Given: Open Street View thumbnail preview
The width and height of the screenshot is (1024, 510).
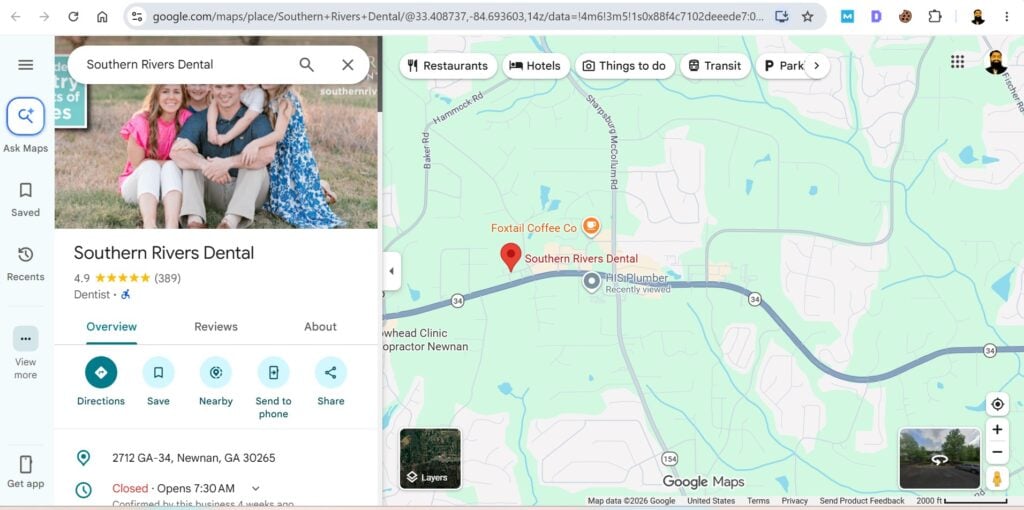Looking at the screenshot, I should point(940,458).
